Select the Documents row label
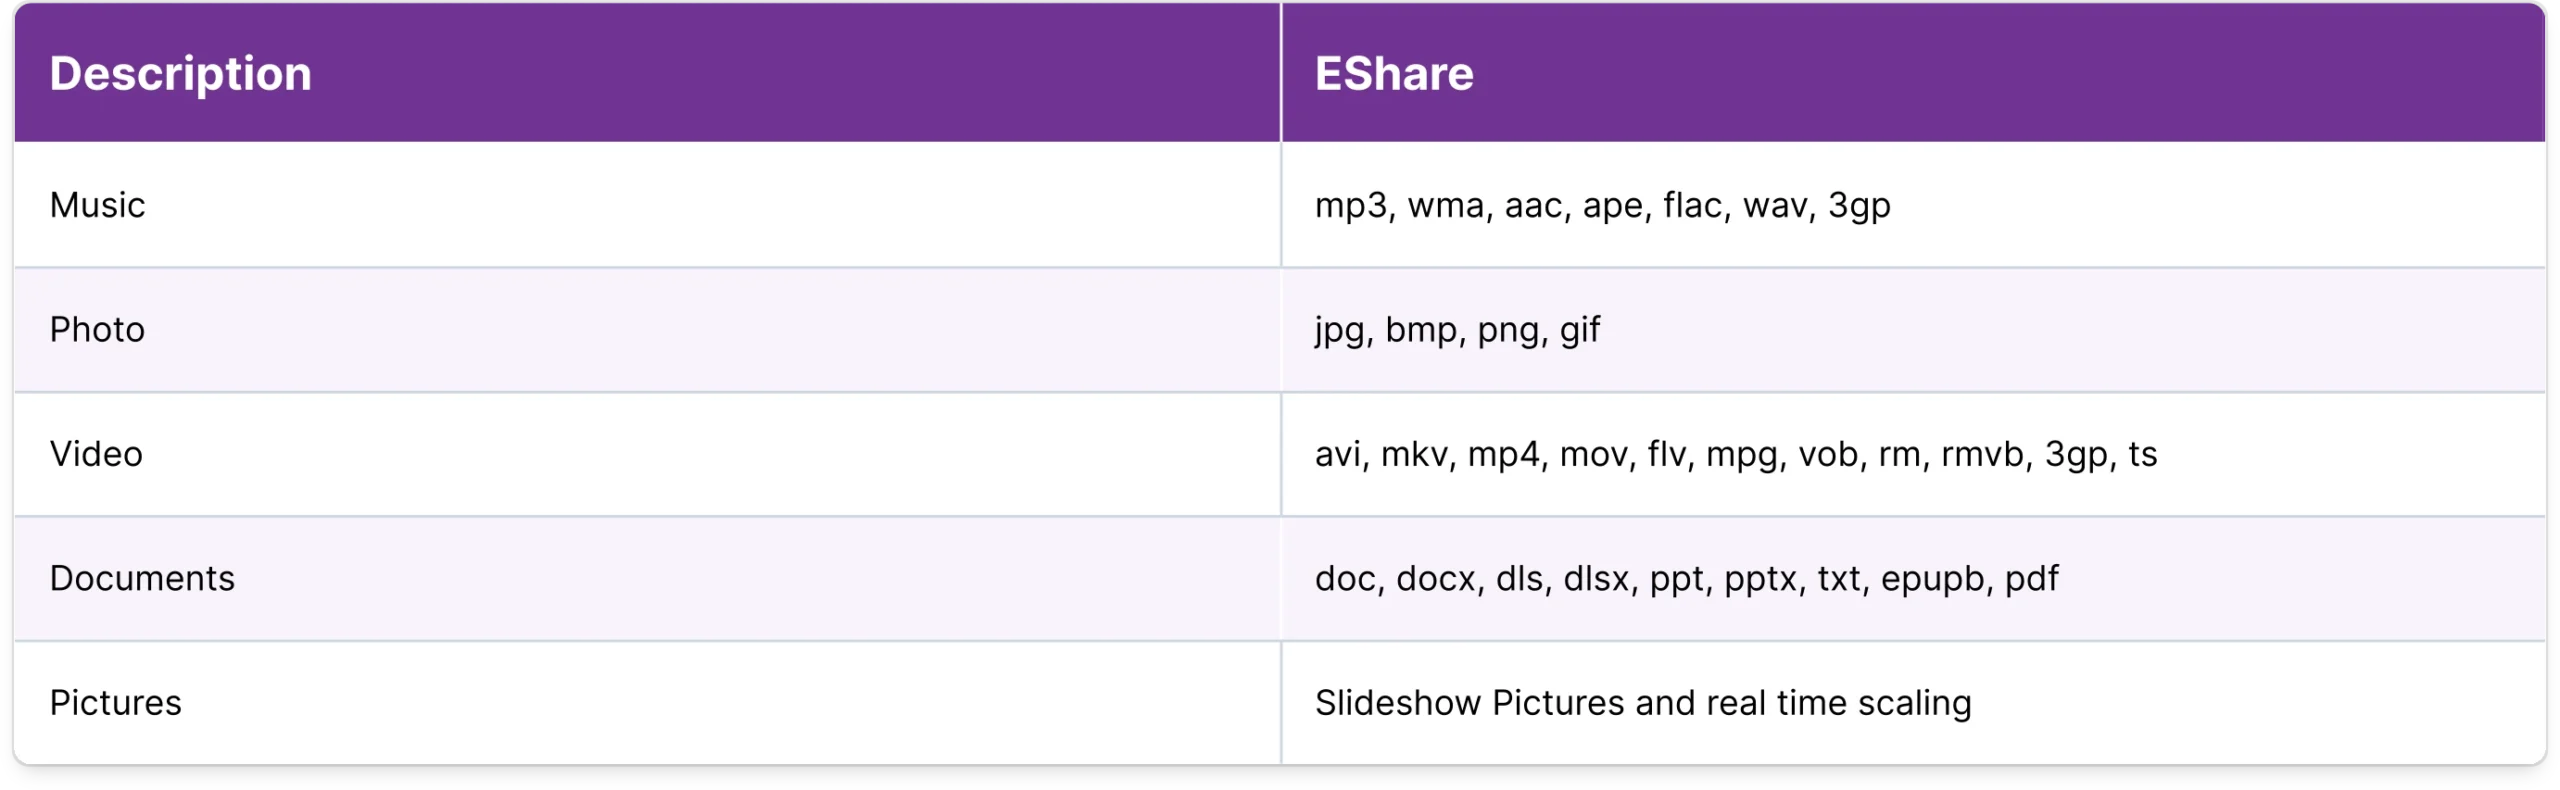This screenshot has width=2560, height=790. 143,578
